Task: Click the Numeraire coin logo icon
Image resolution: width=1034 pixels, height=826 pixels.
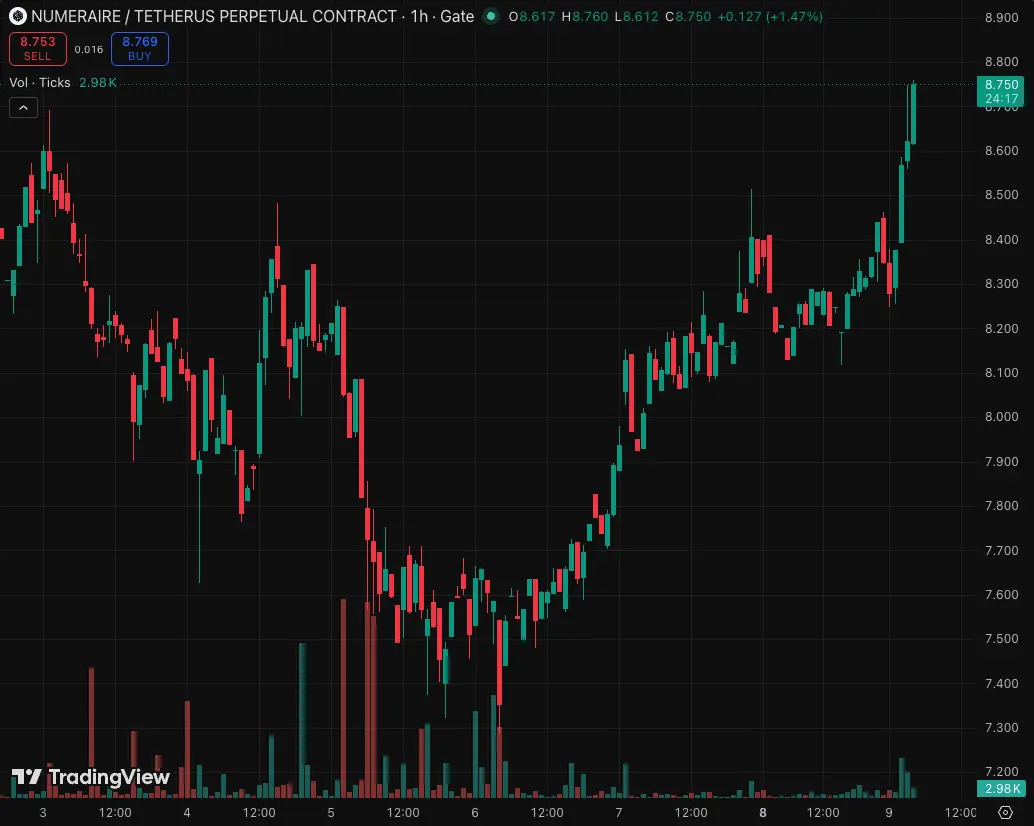Action: point(18,16)
